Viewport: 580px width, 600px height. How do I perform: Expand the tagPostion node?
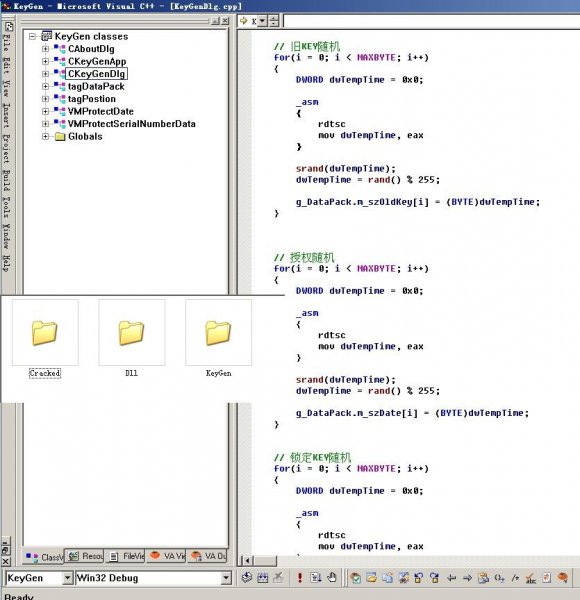(x=46, y=99)
